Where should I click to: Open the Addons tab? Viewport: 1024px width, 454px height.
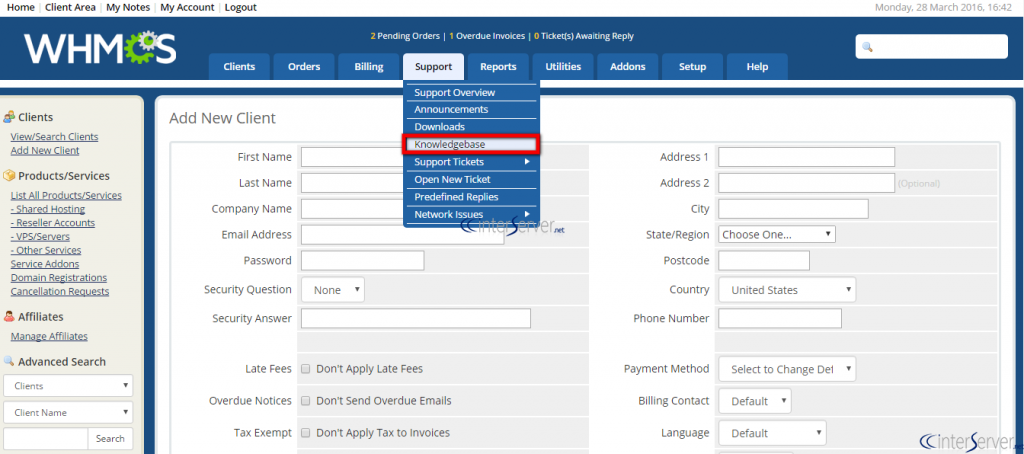[x=628, y=67]
